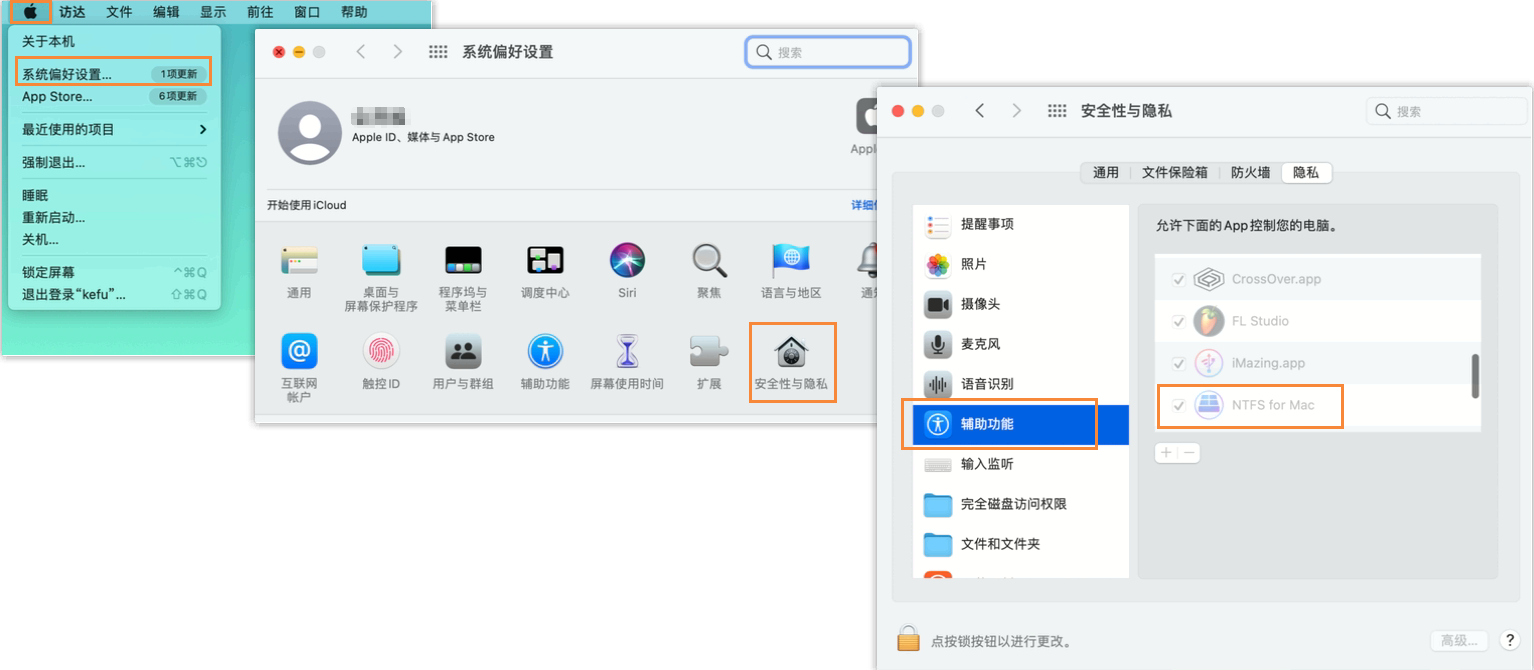The height and width of the screenshot is (670, 1534).
Task: Switch to the 防火墙 tab
Action: [x=1250, y=172]
